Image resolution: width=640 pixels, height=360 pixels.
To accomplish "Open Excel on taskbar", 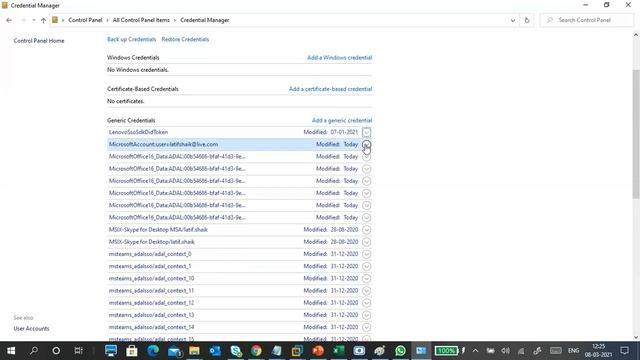I will coord(338,351).
